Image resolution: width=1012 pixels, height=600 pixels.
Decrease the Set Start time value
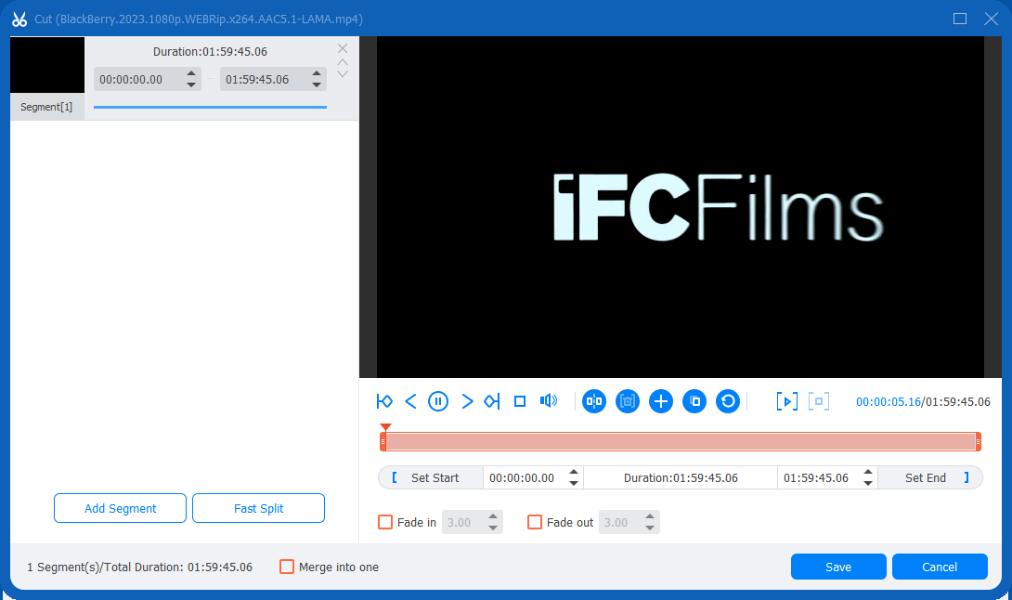(x=573, y=483)
